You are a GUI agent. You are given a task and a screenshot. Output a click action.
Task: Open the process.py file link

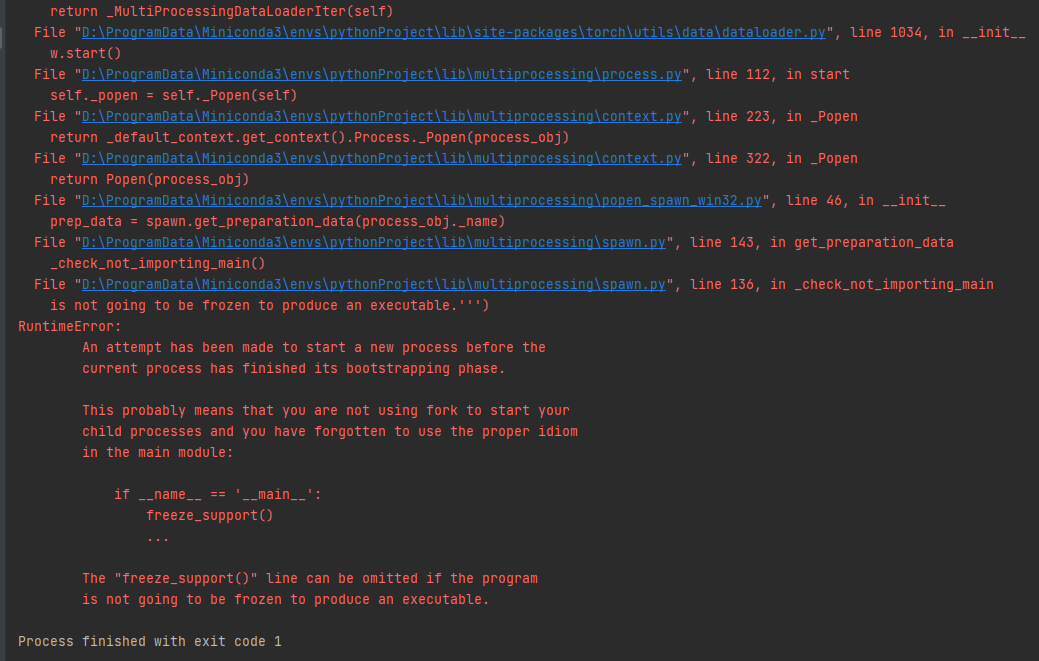click(381, 74)
